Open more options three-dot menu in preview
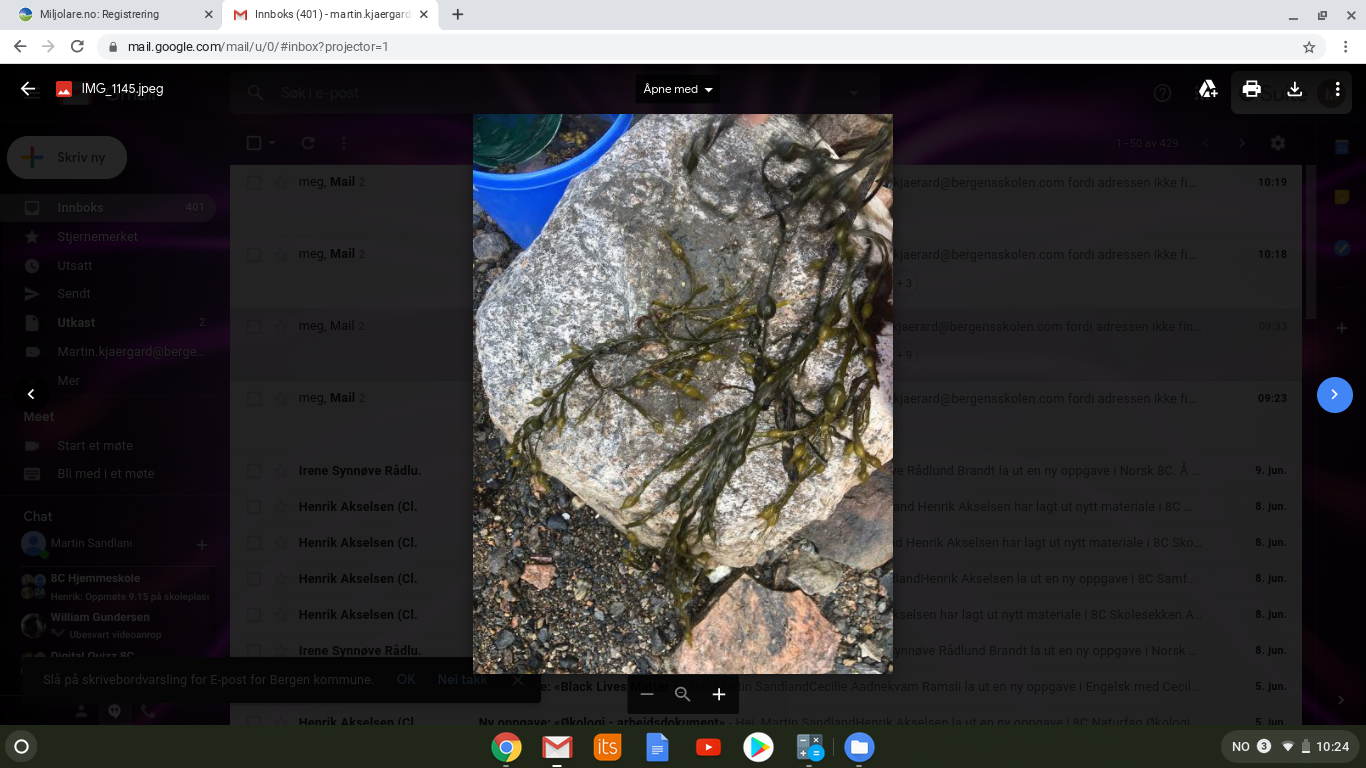 (x=1337, y=90)
